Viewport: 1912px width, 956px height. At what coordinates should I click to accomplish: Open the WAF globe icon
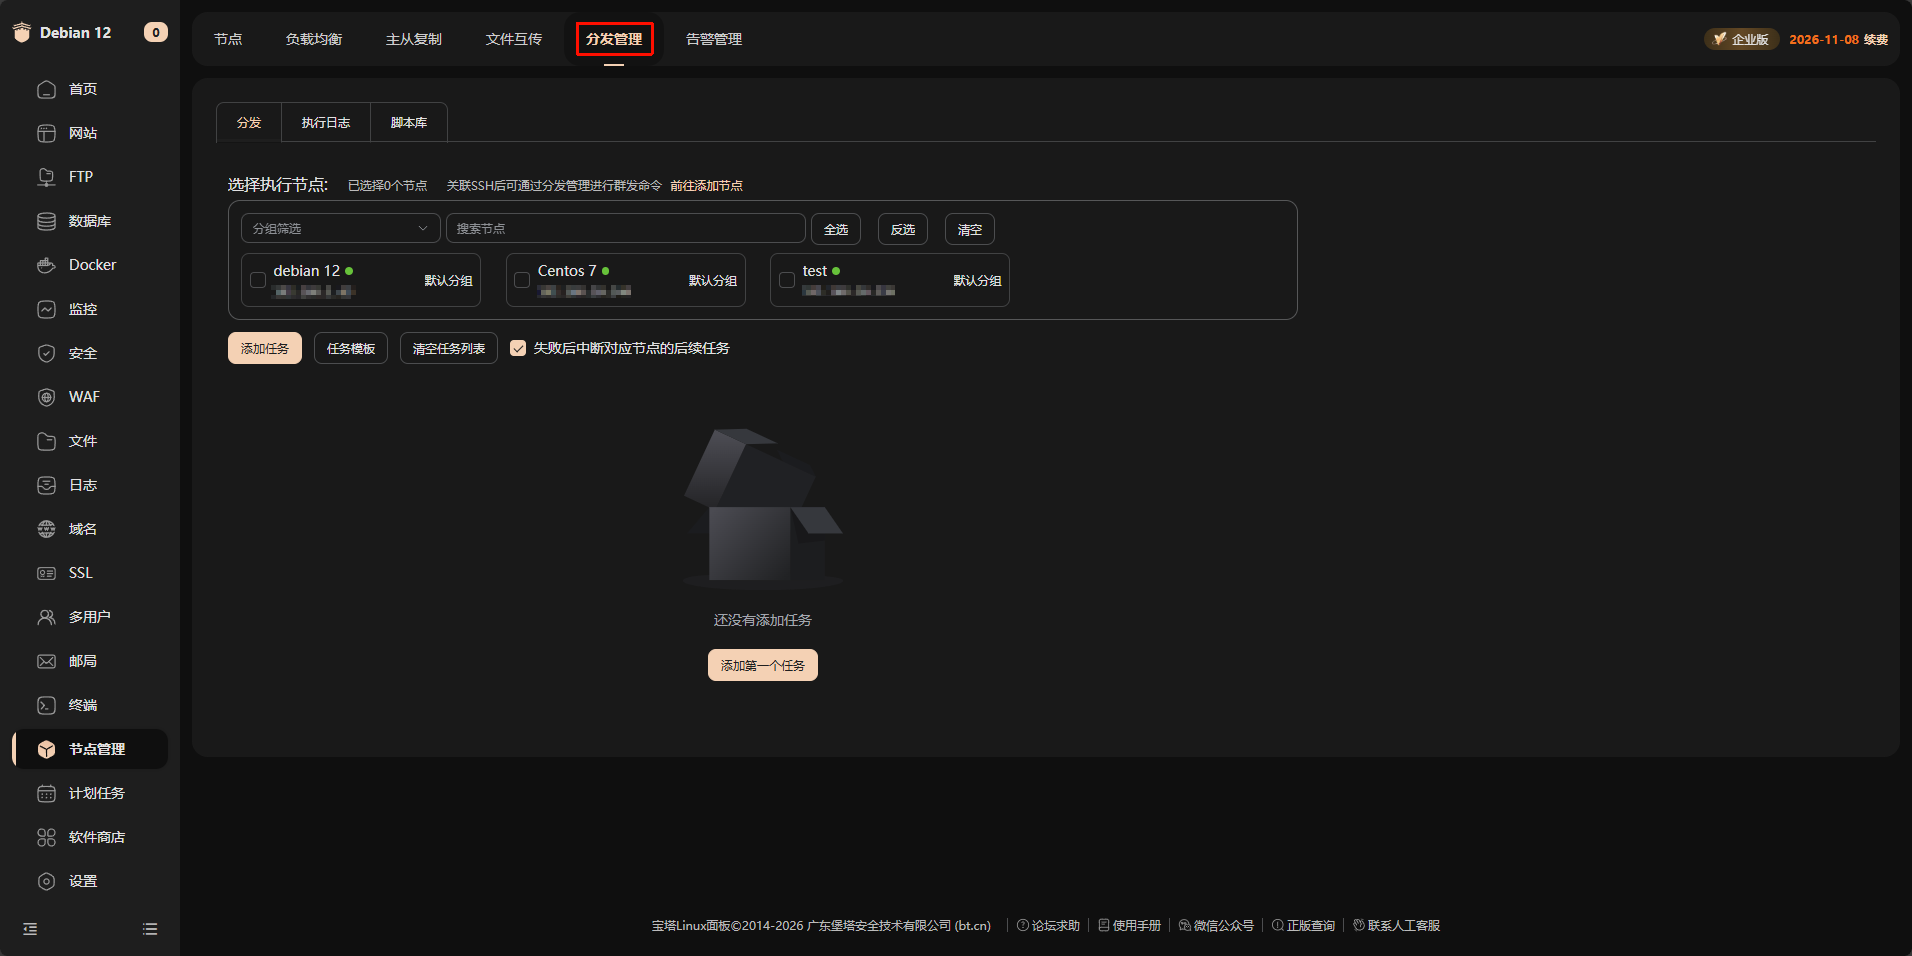pyautogui.click(x=46, y=397)
